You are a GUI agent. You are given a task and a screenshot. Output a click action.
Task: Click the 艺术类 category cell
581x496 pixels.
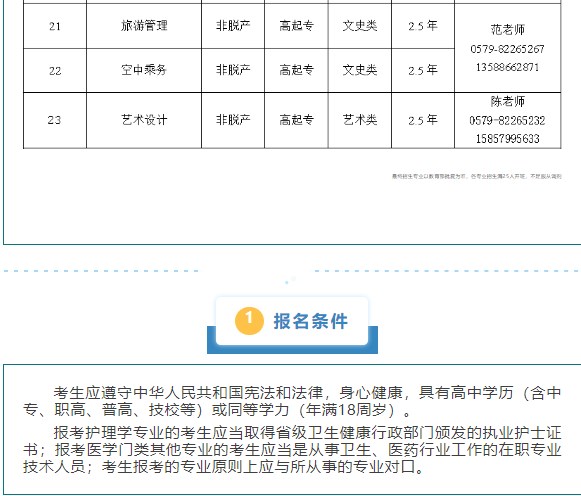click(x=360, y=120)
